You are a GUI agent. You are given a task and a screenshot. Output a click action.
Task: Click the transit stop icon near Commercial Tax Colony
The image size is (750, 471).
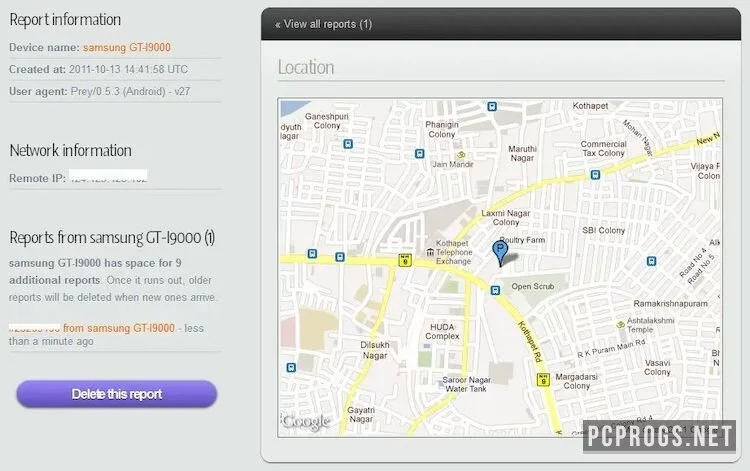click(x=595, y=175)
